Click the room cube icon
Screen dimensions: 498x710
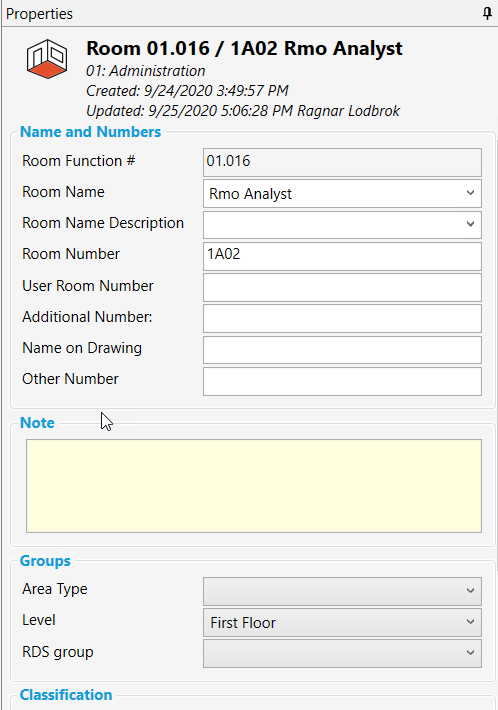(47, 59)
